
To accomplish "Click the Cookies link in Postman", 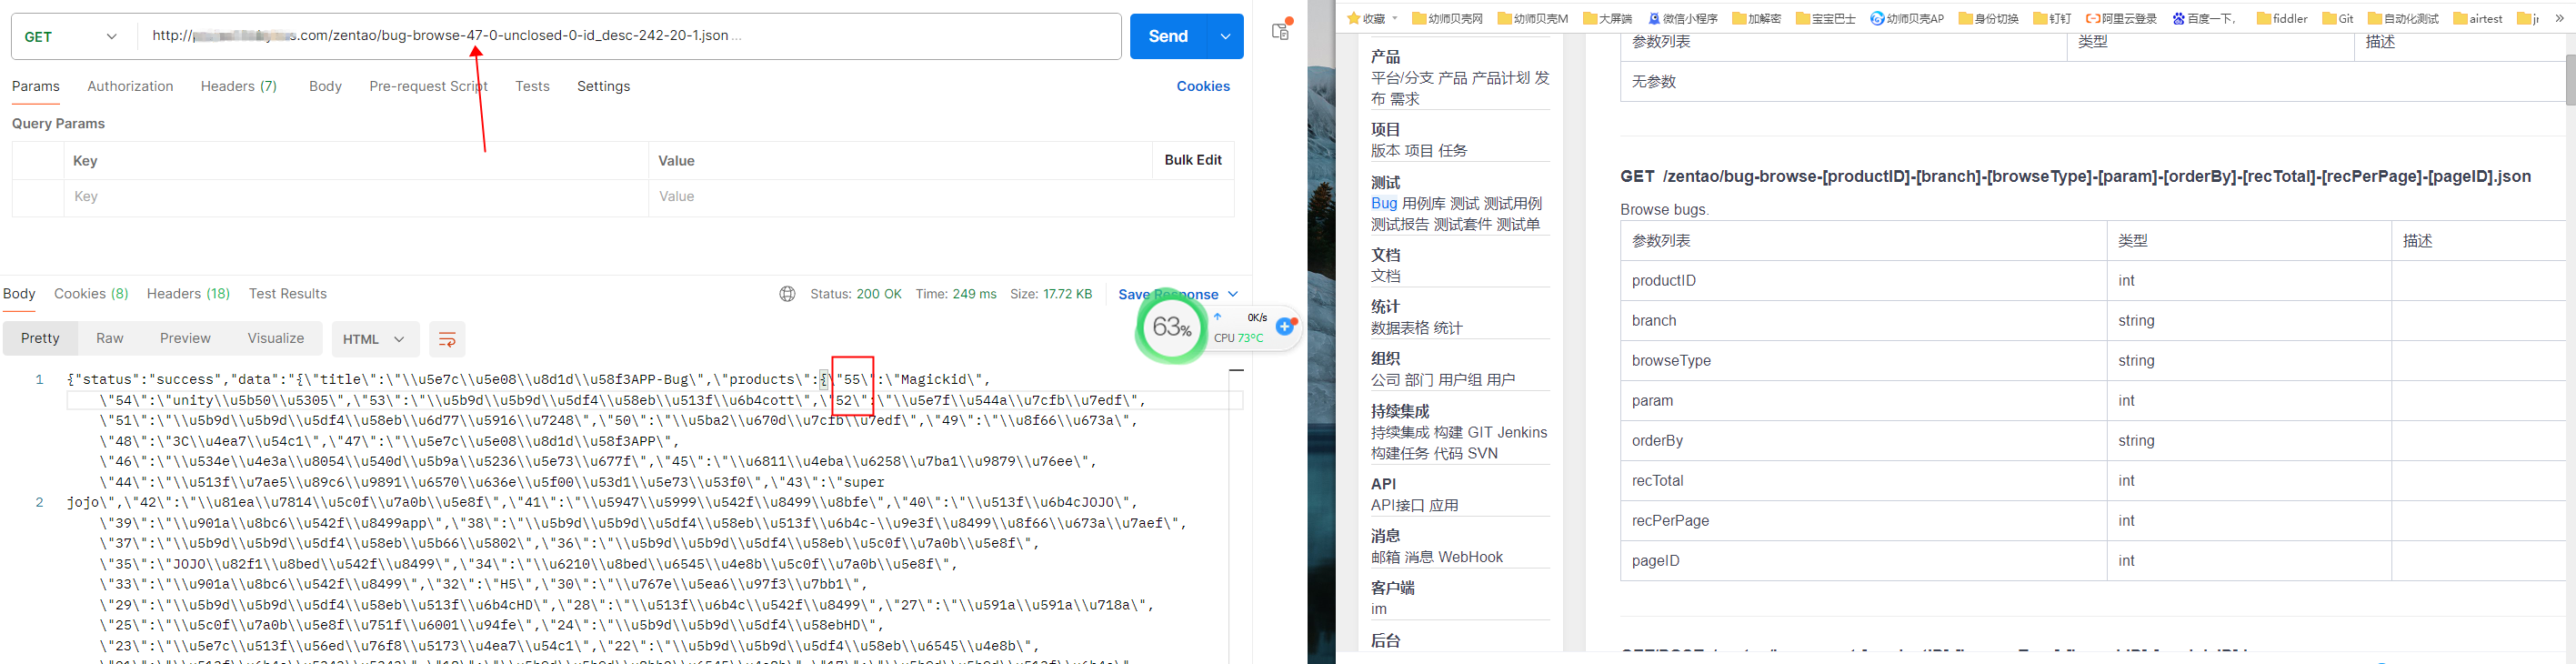I will pyautogui.click(x=1203, y=87).
